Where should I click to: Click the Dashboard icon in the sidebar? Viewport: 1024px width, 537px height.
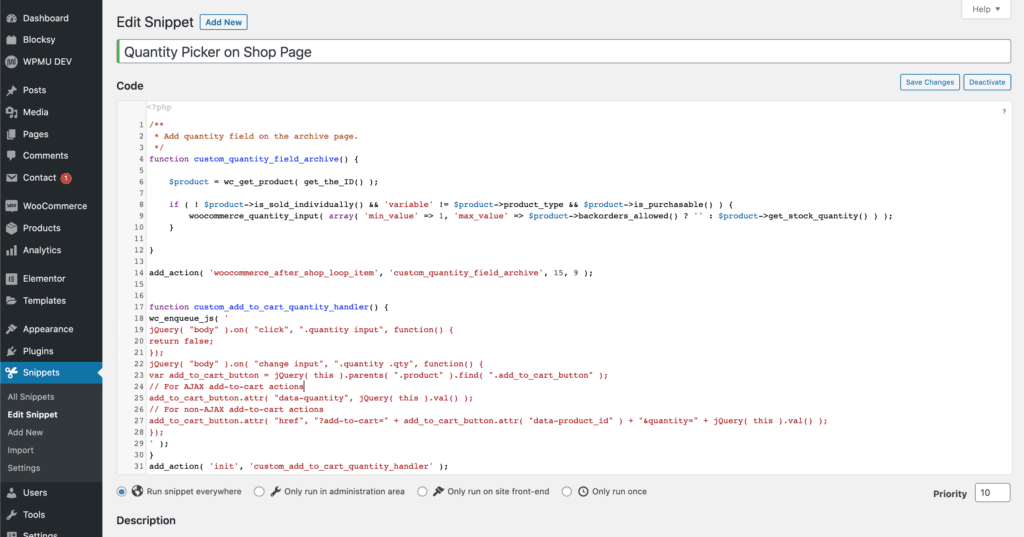point(11,18)
